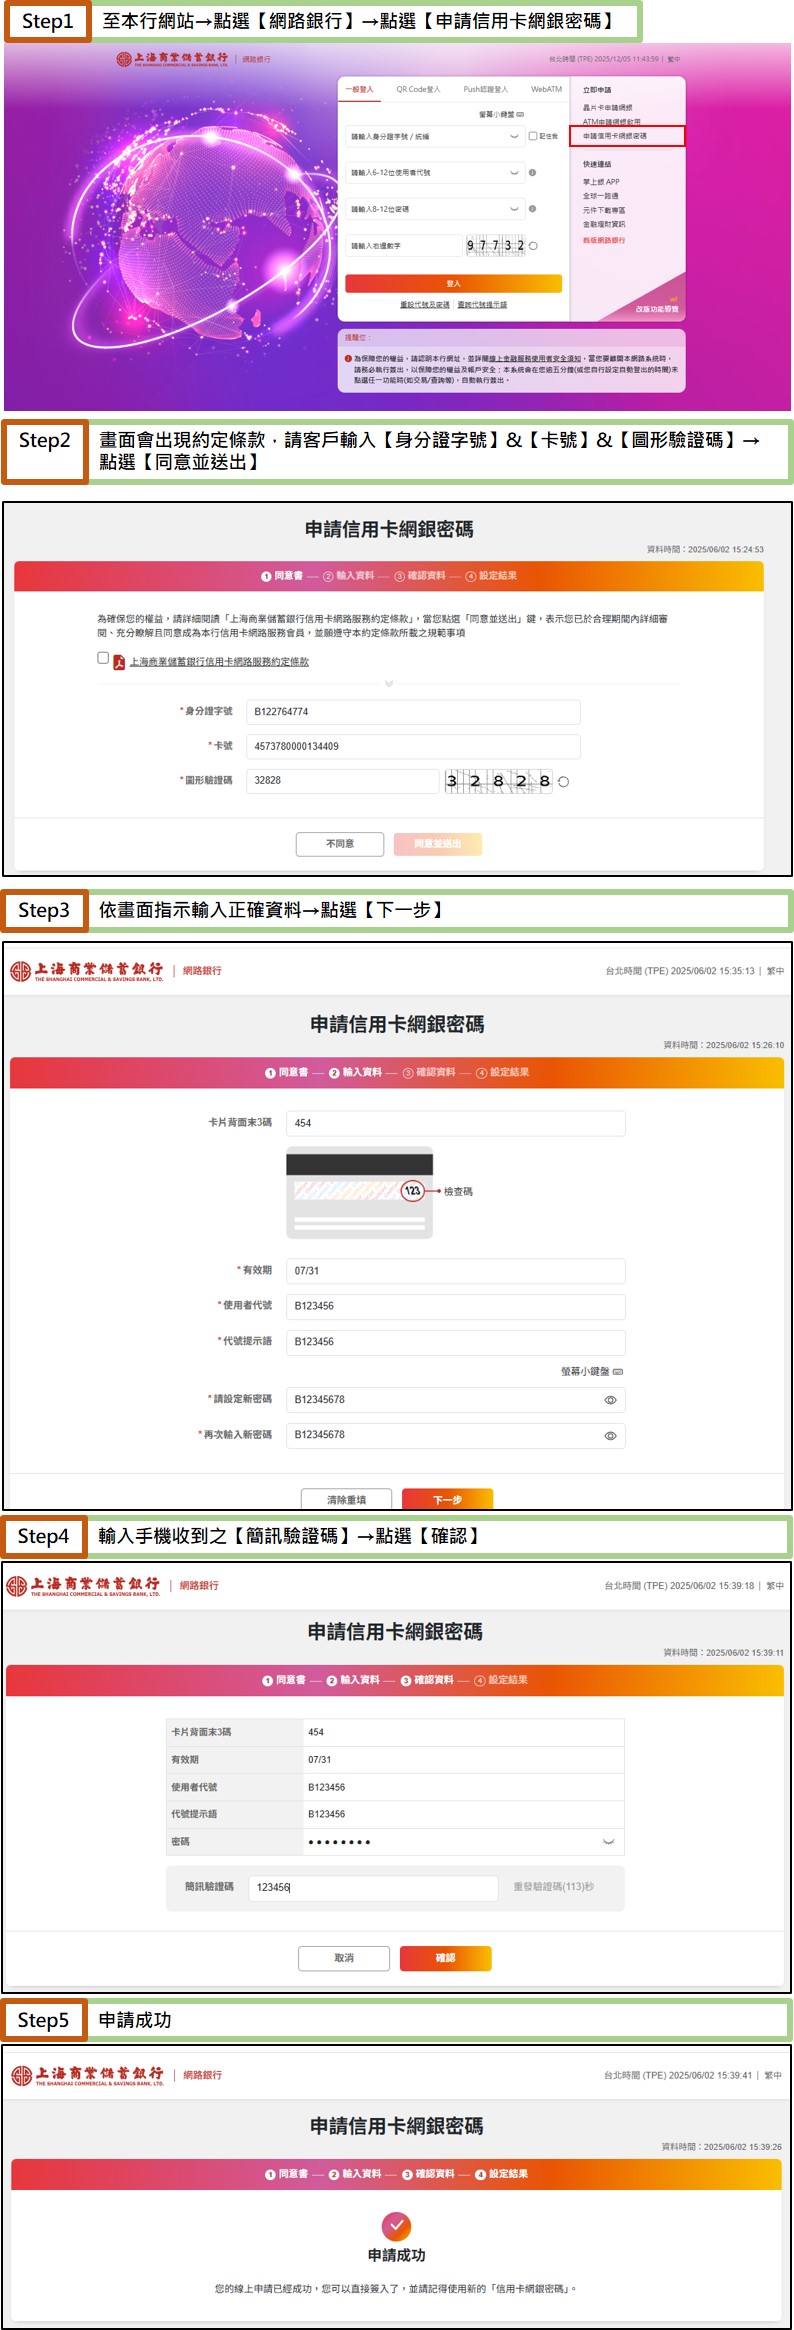Click the 不同意 button

(340, 844)
